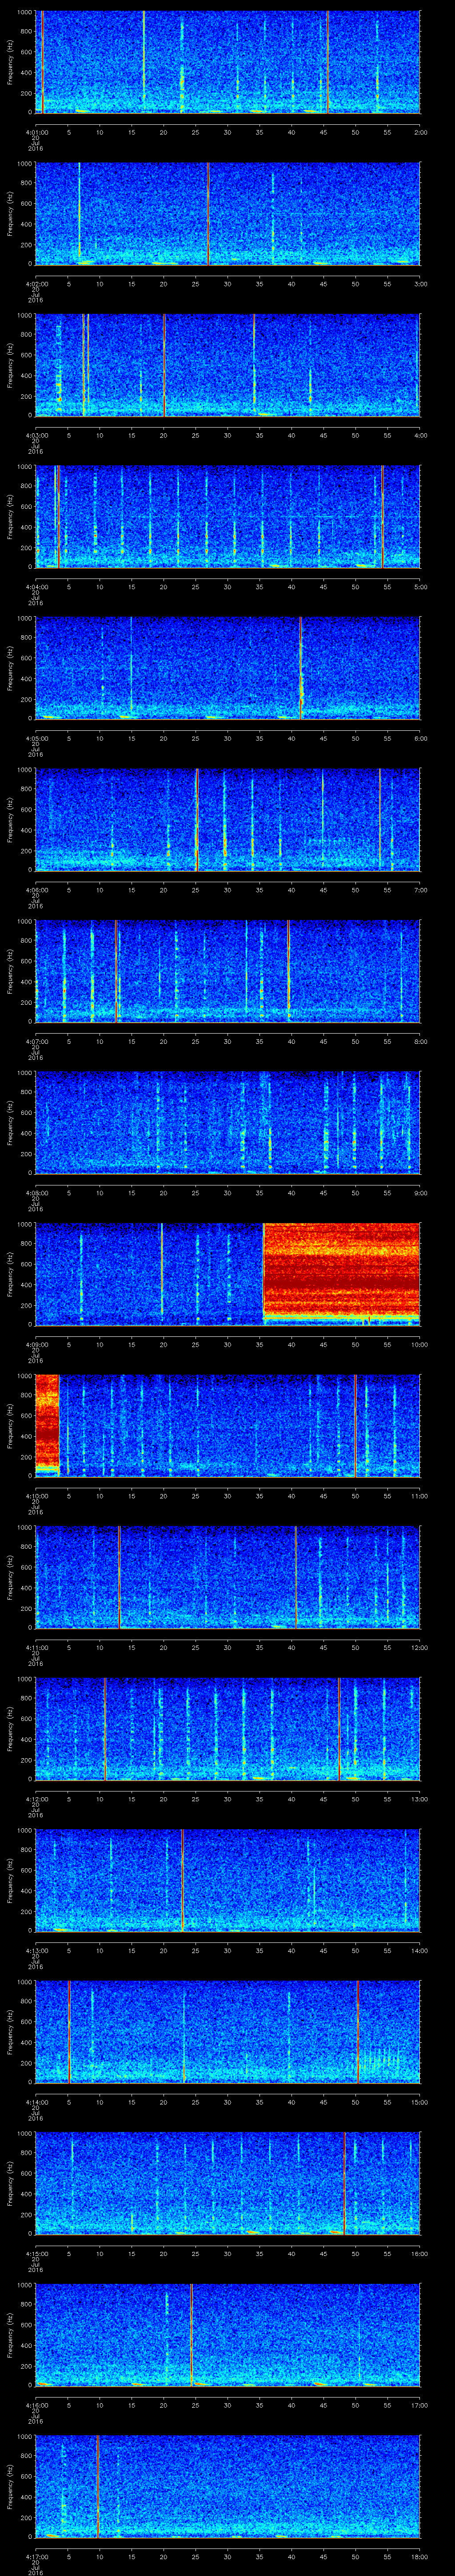Click the red line in the 4:13:00 panel
Viewport: 455px width, 2576px height.
[x=182, y=1880]
